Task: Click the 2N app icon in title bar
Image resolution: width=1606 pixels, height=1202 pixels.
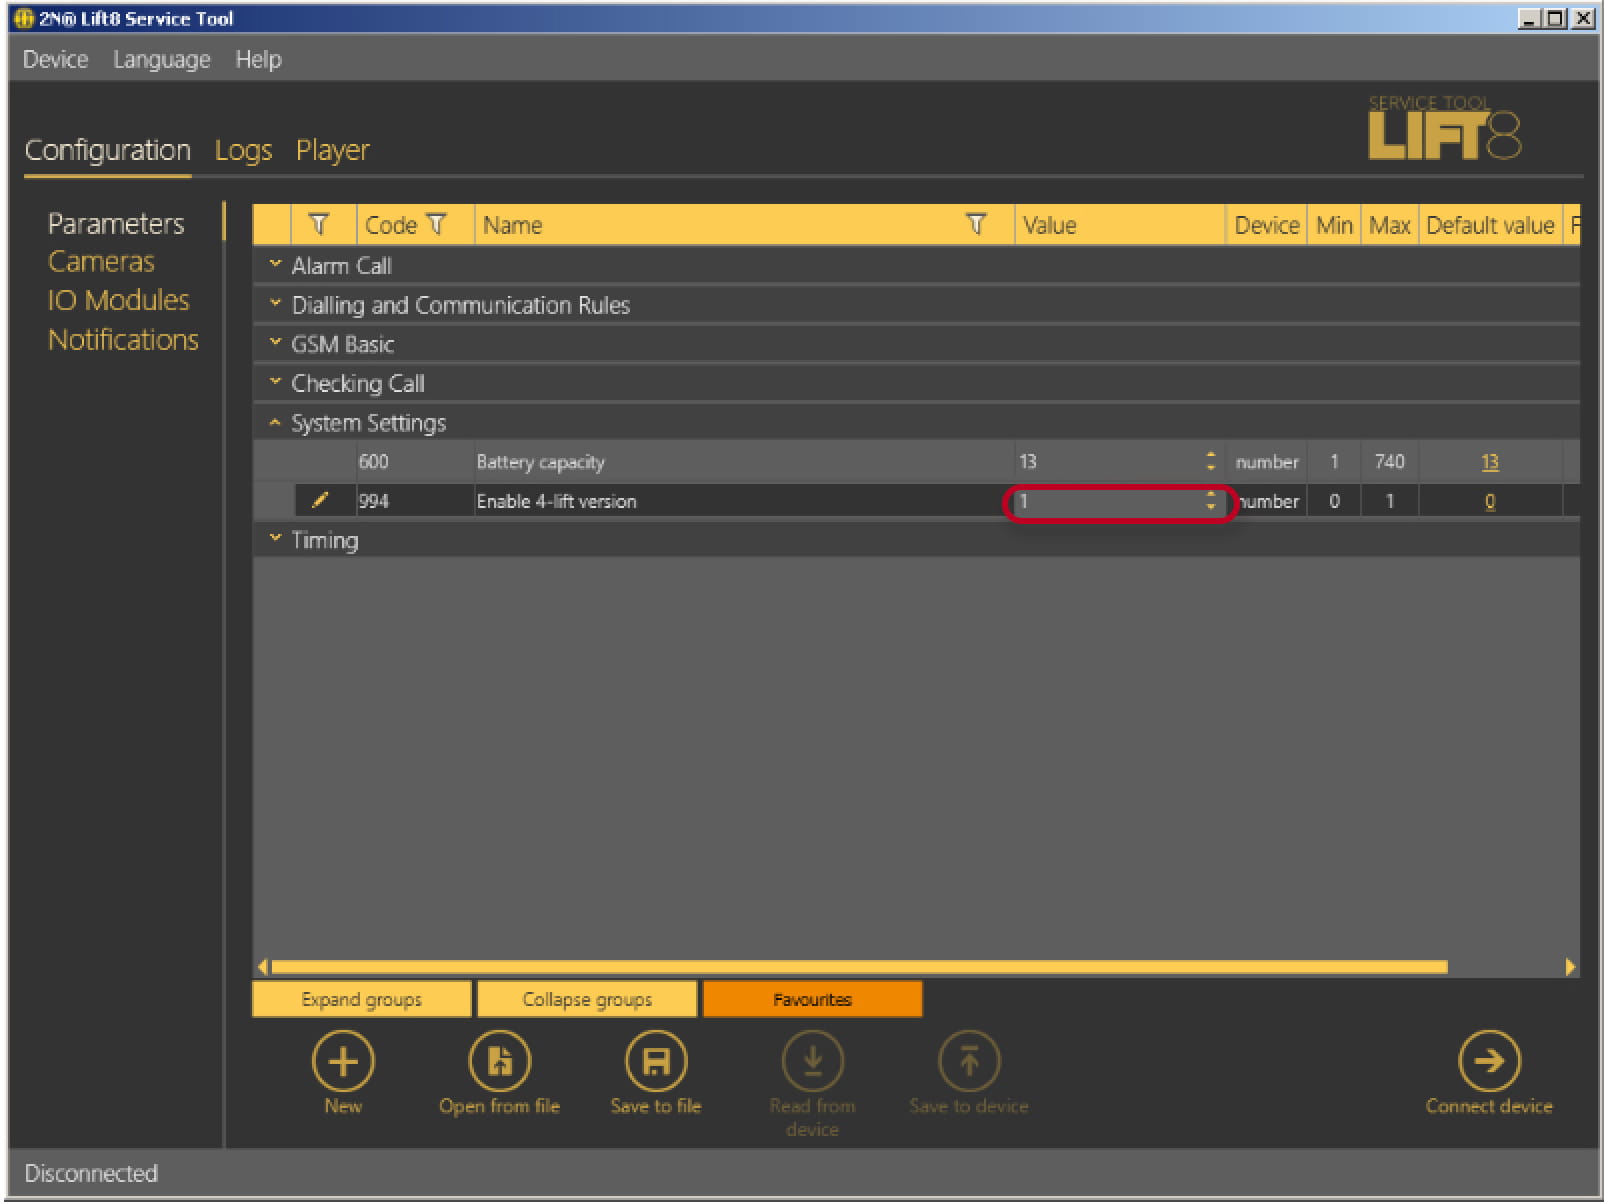Action: point(24,18)
